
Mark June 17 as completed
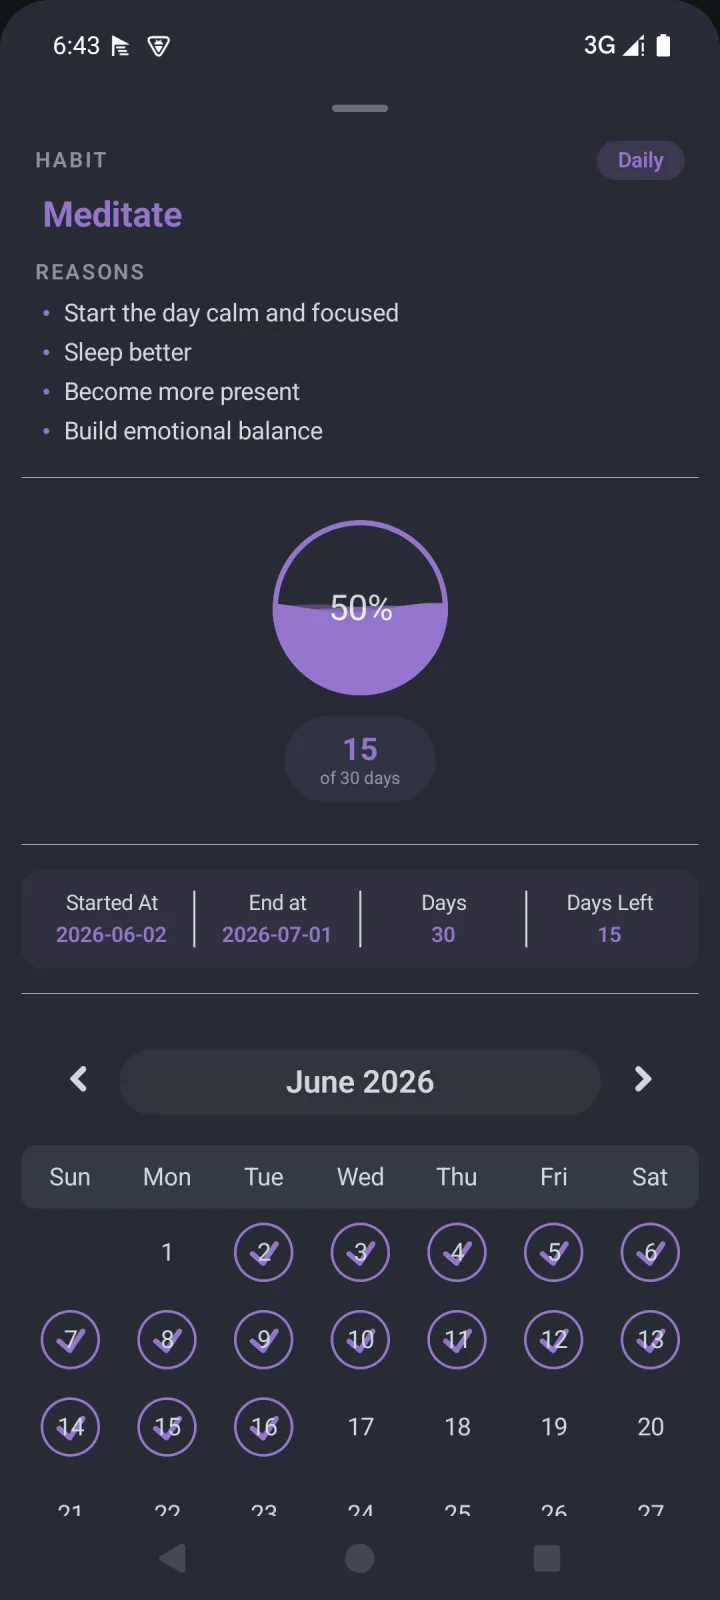[x=360, y=1427]
